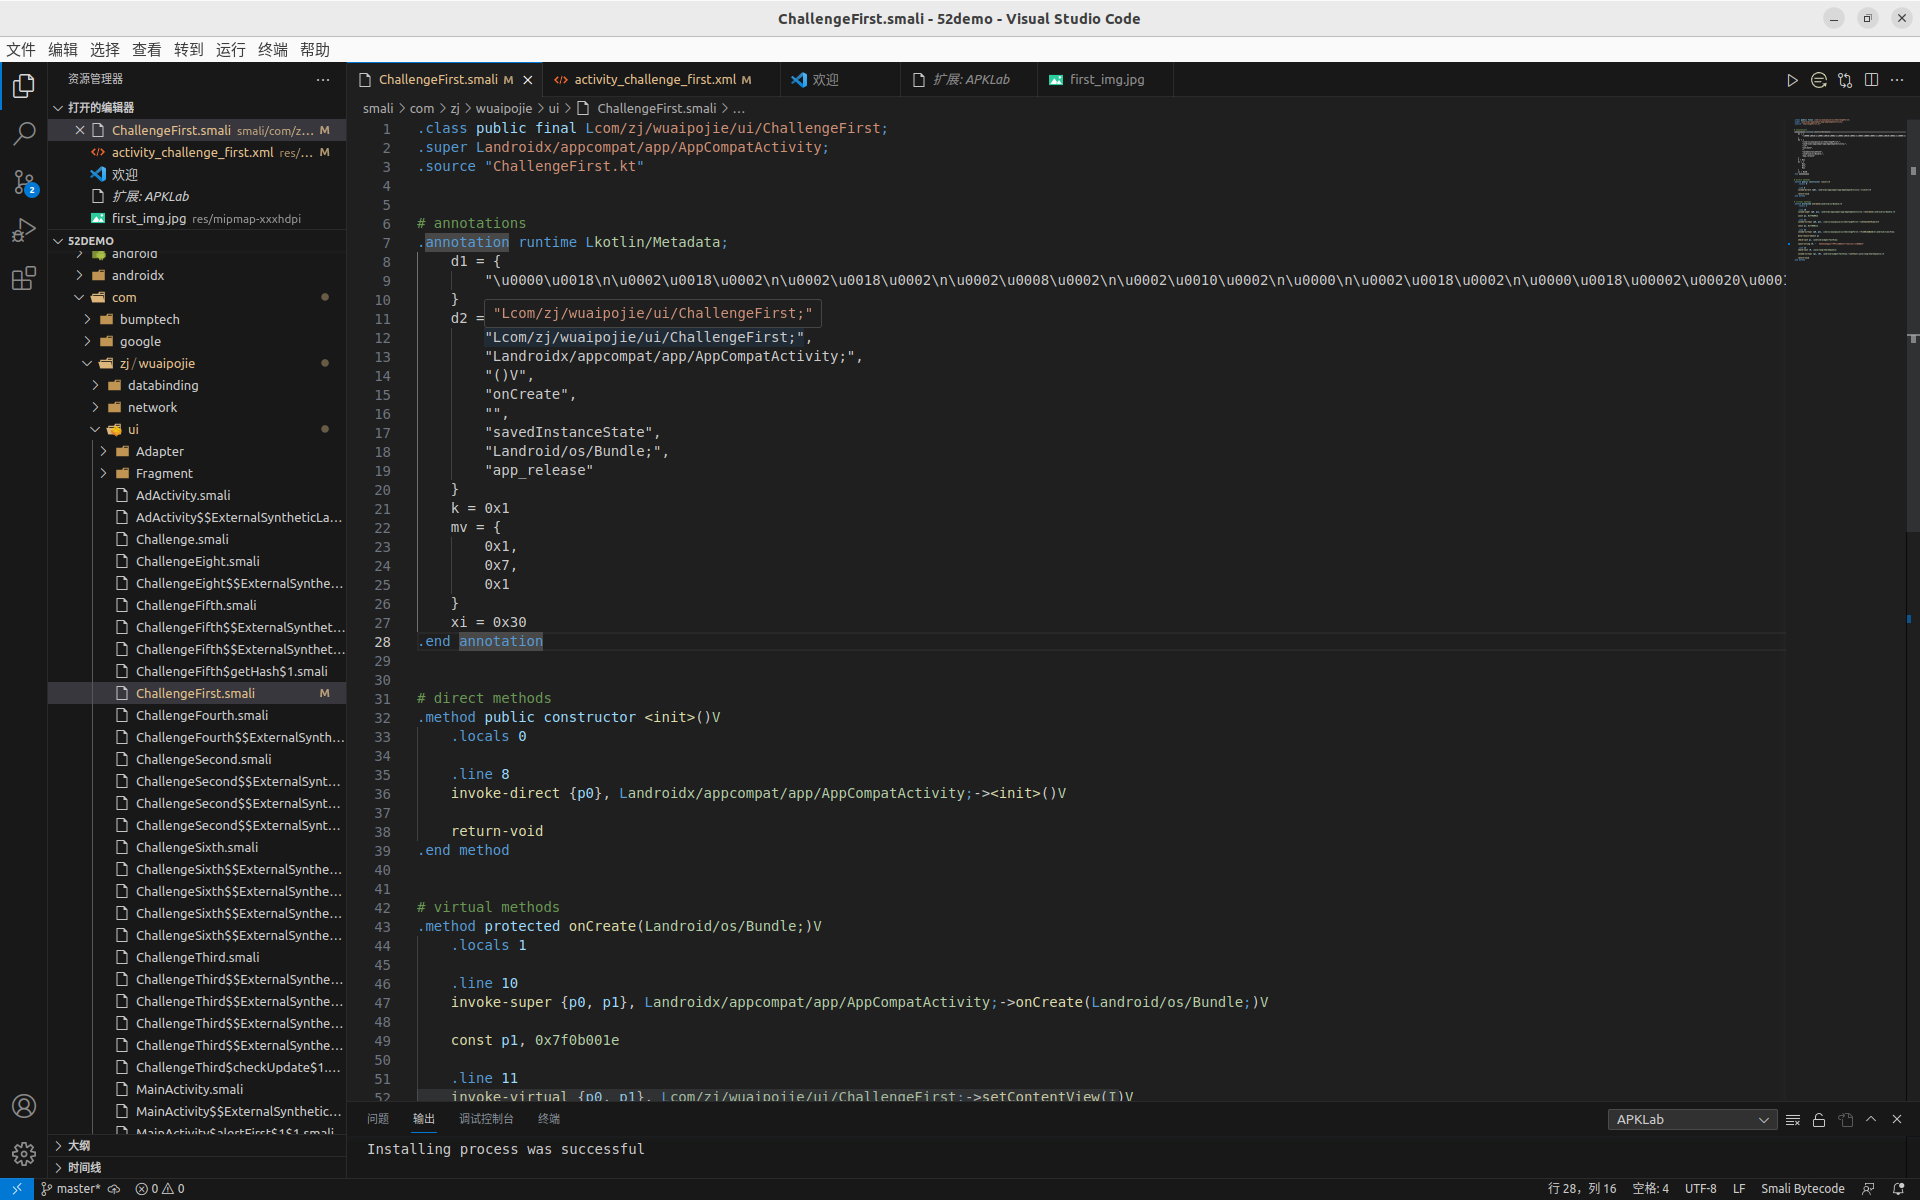Open the Accounts menu icon
This screenshot has width=1920, height=1200.
point(24,1106)
